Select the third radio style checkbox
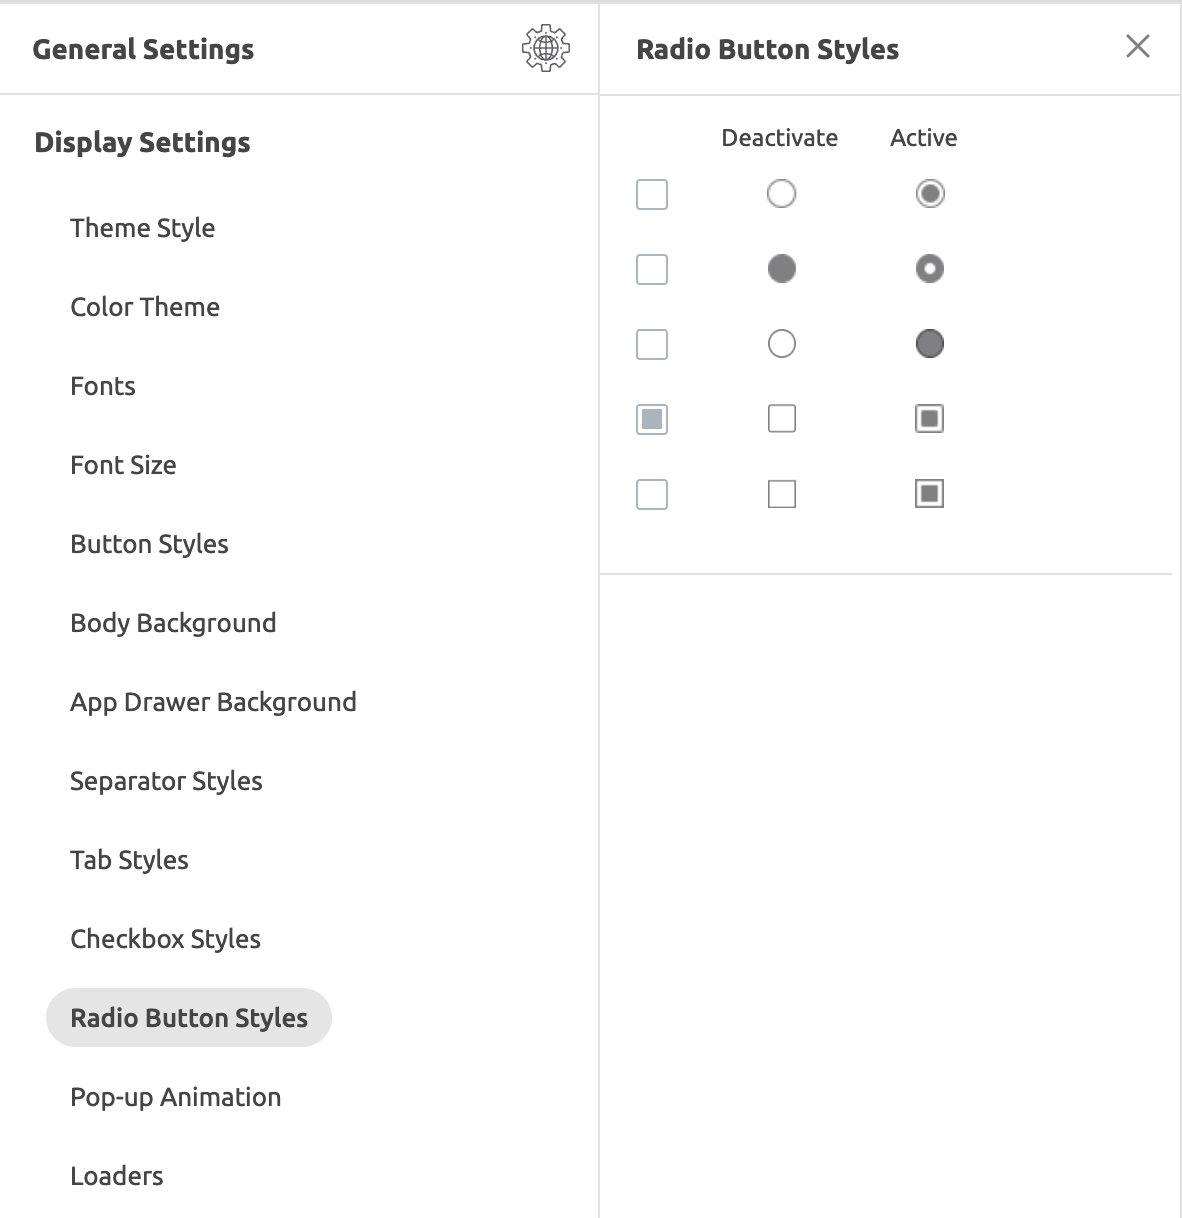Image resolution: width=1182 pixels, height=1218 pixels. (652, 344)
